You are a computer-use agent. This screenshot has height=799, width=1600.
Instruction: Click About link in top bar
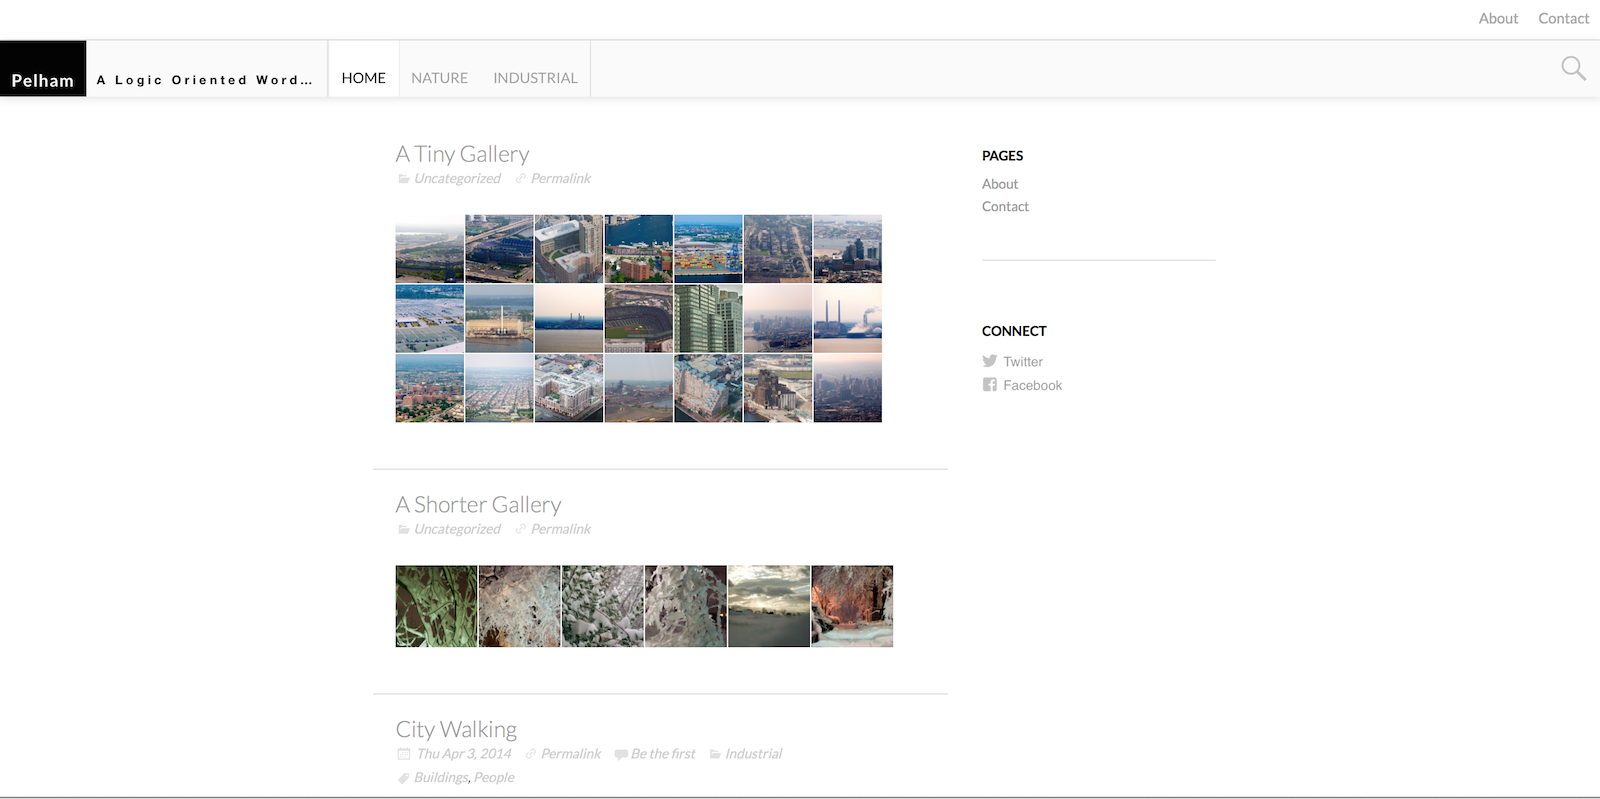[x=1498, y=18]
